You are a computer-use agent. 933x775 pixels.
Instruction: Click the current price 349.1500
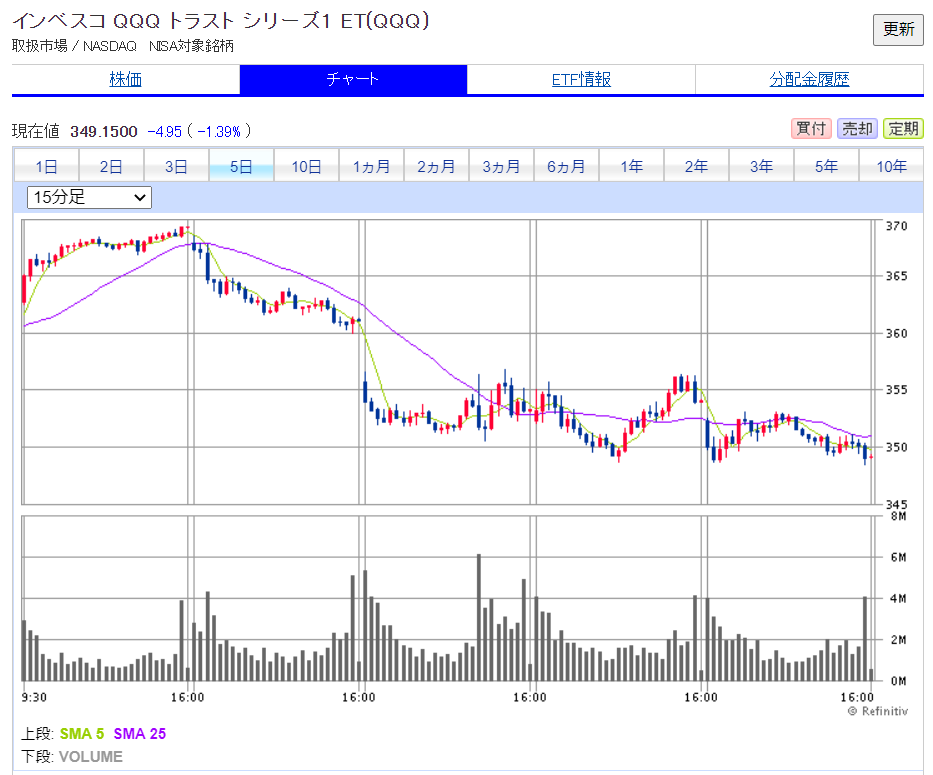[104, 131]
